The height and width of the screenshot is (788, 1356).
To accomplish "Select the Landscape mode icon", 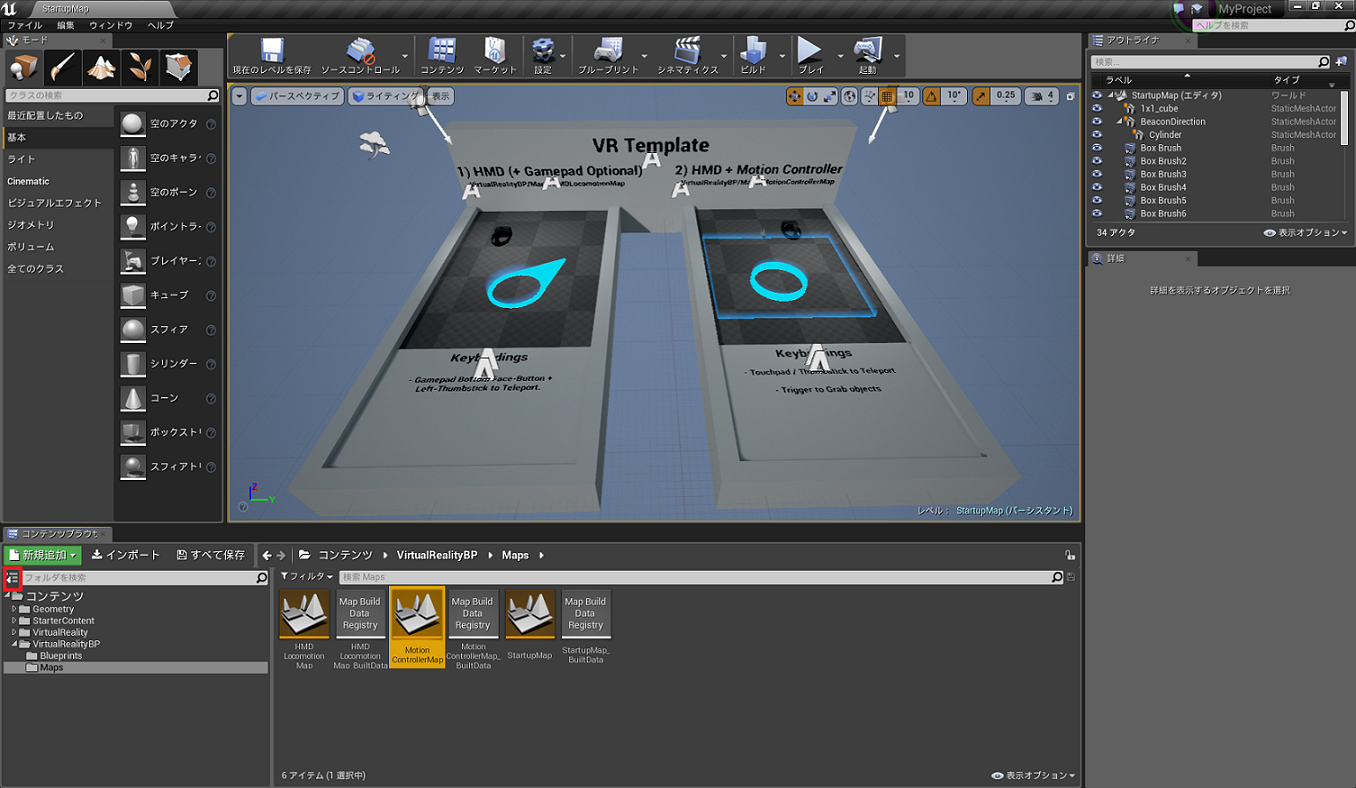I will click(x=101, y=67).
